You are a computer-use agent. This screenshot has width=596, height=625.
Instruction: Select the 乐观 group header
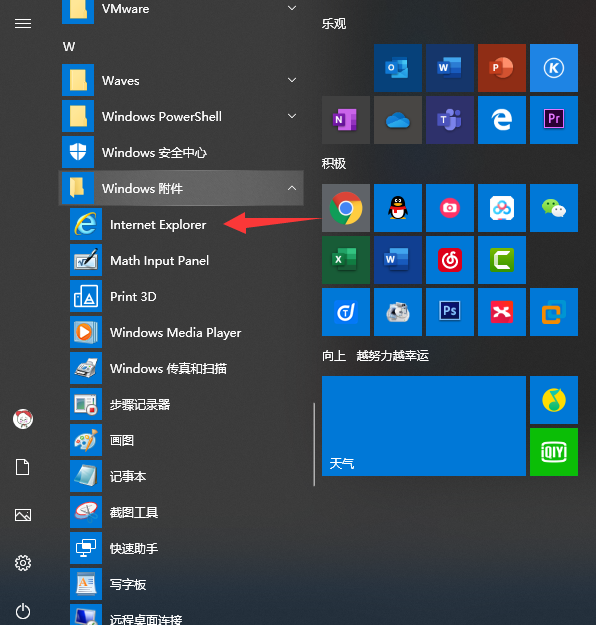tap(334, 24)
